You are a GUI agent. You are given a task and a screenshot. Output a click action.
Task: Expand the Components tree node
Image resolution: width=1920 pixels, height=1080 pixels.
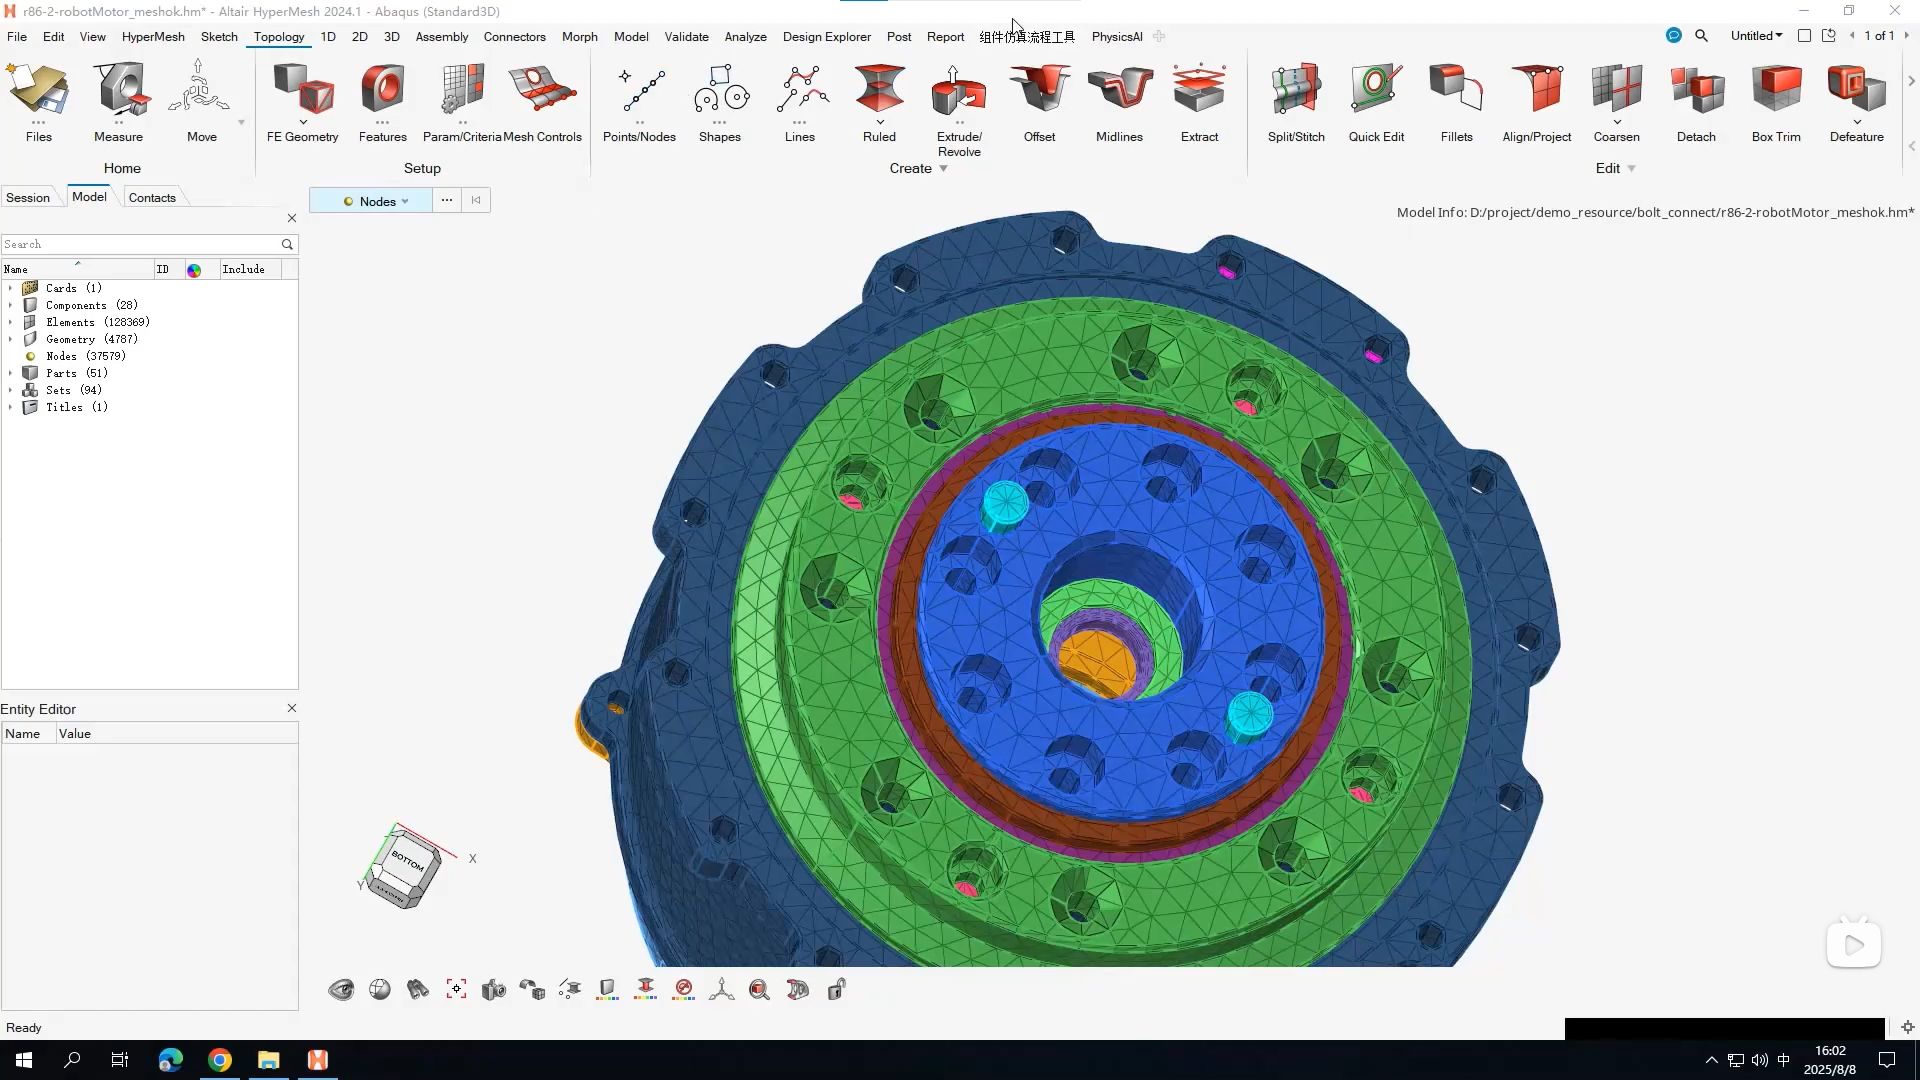(x=11, y=305)
